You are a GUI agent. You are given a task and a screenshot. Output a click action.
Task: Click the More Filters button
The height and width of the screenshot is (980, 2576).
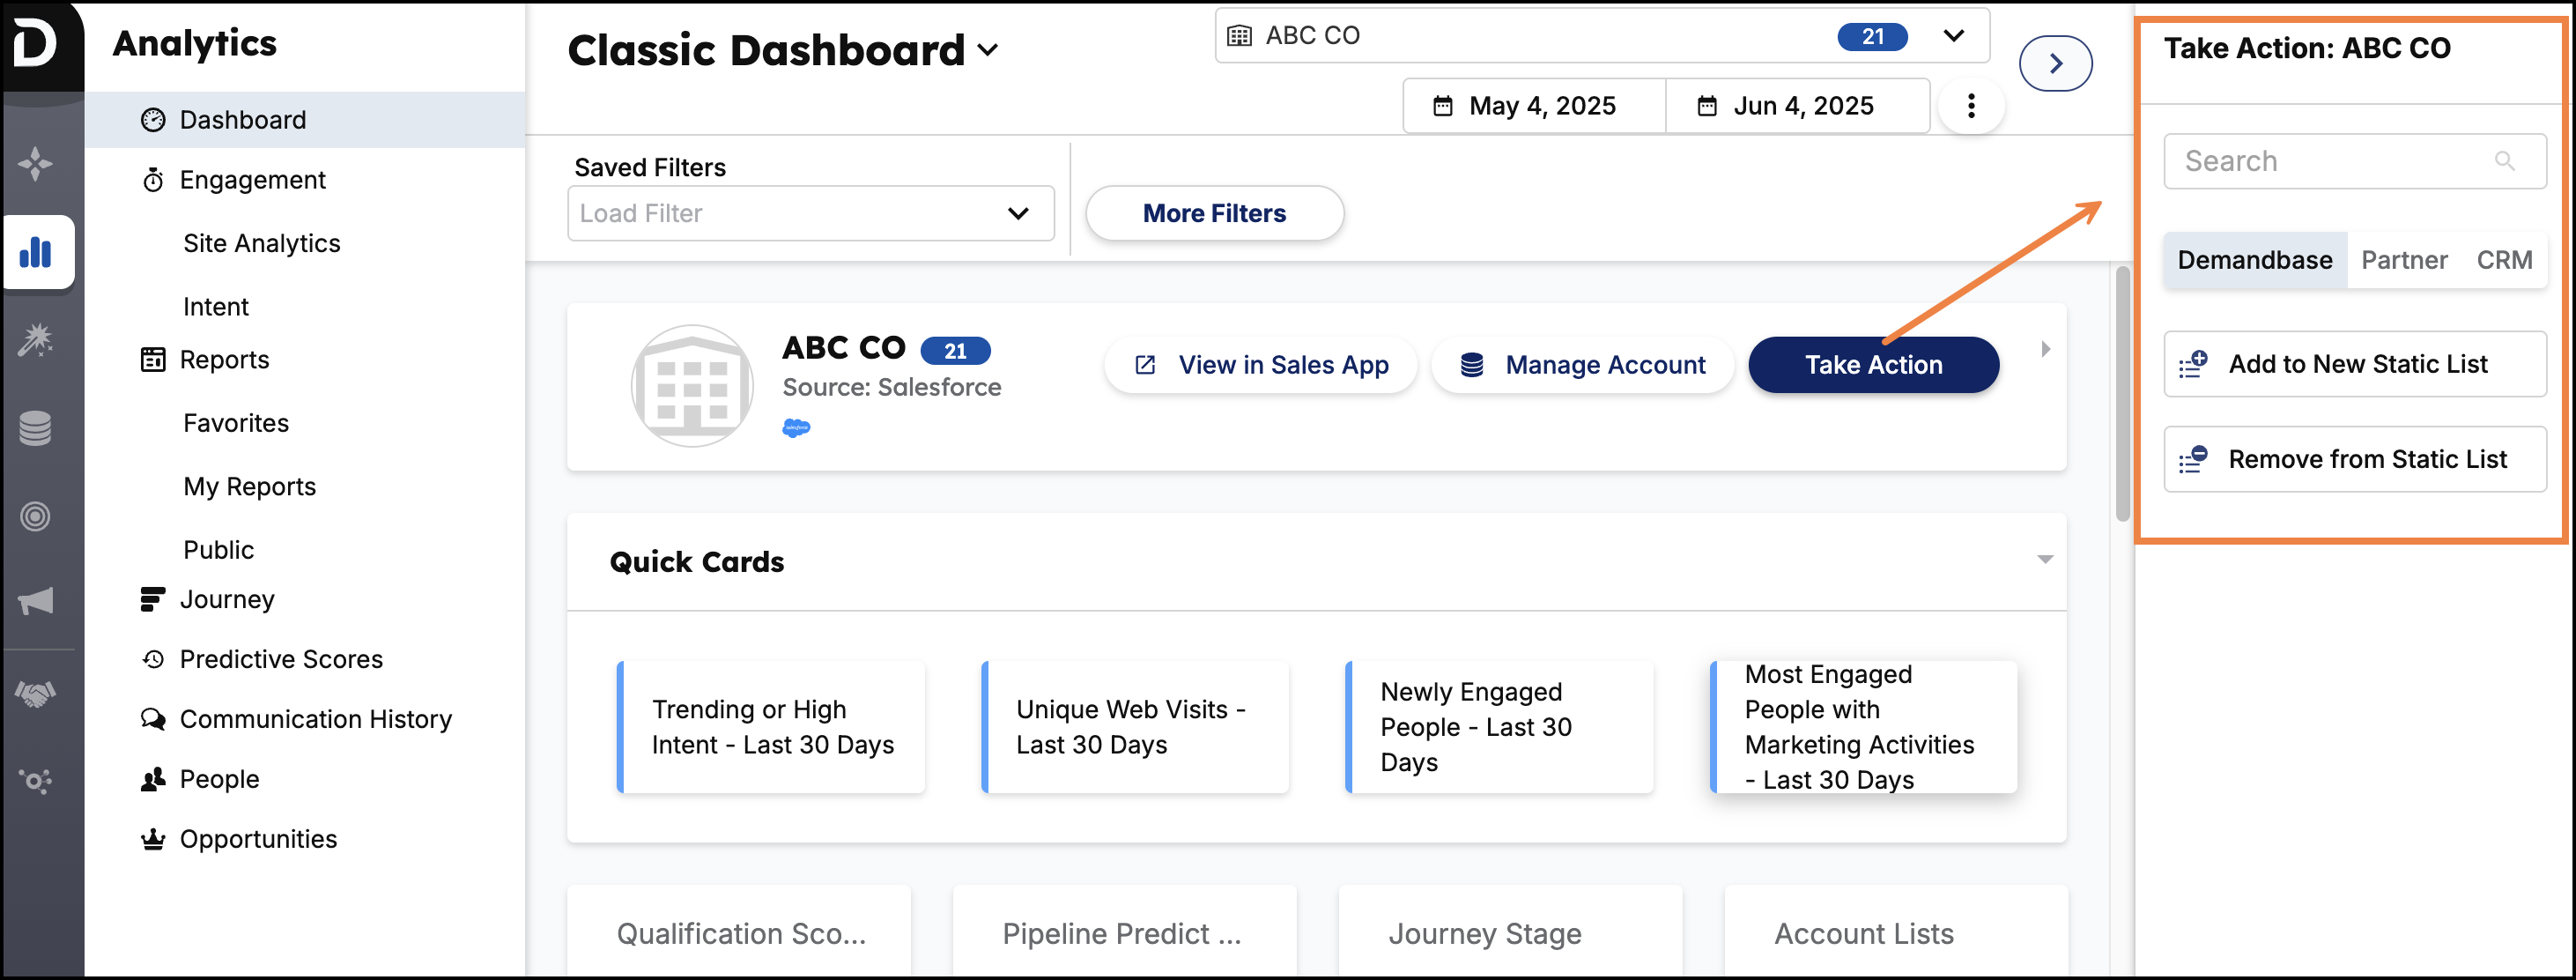(1214, 213)
